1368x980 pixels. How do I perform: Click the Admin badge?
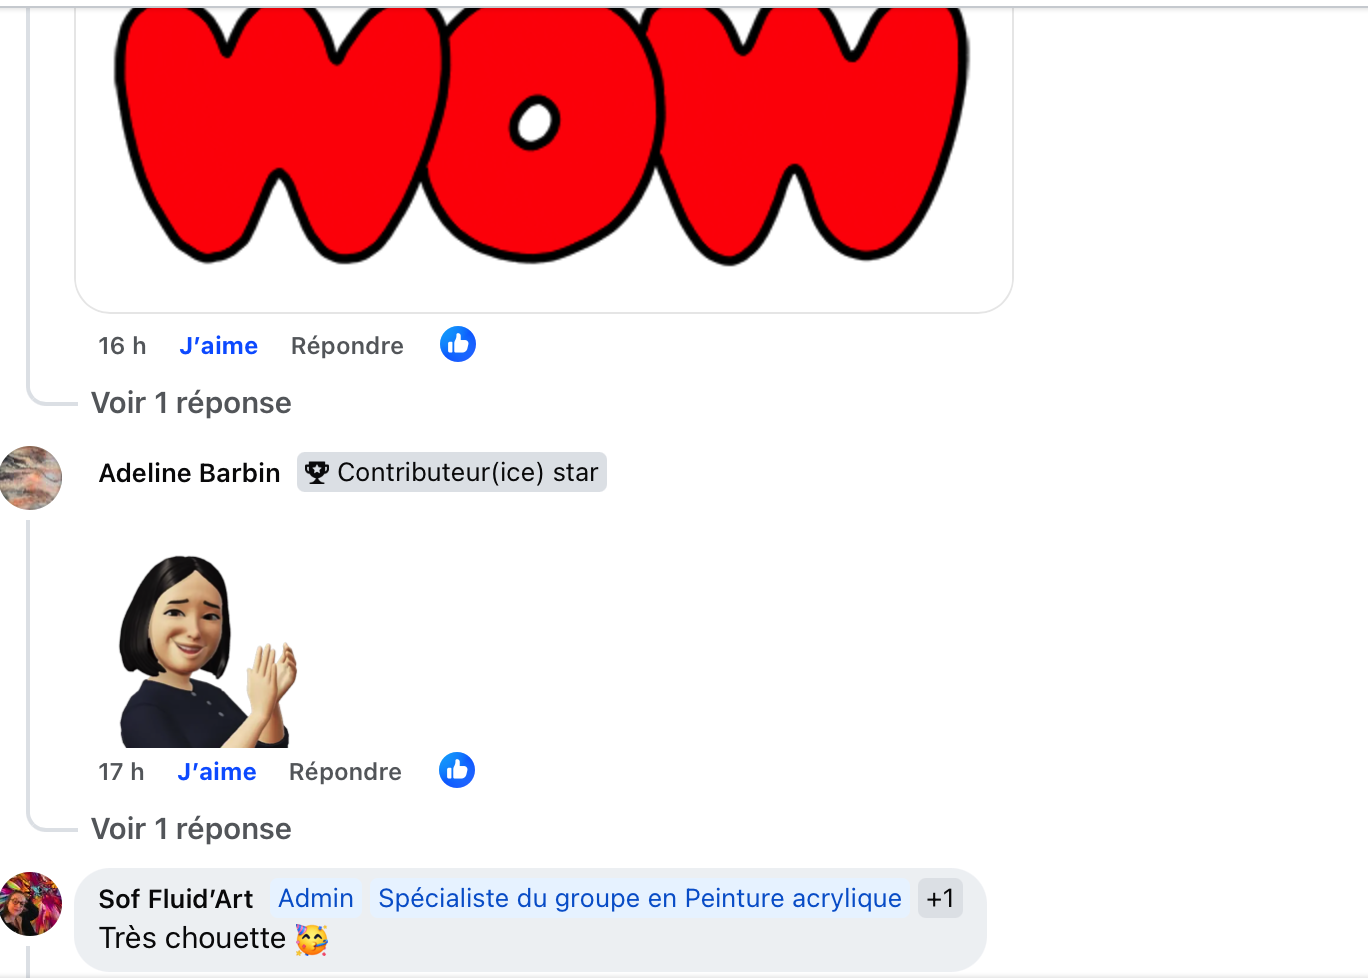316,898
